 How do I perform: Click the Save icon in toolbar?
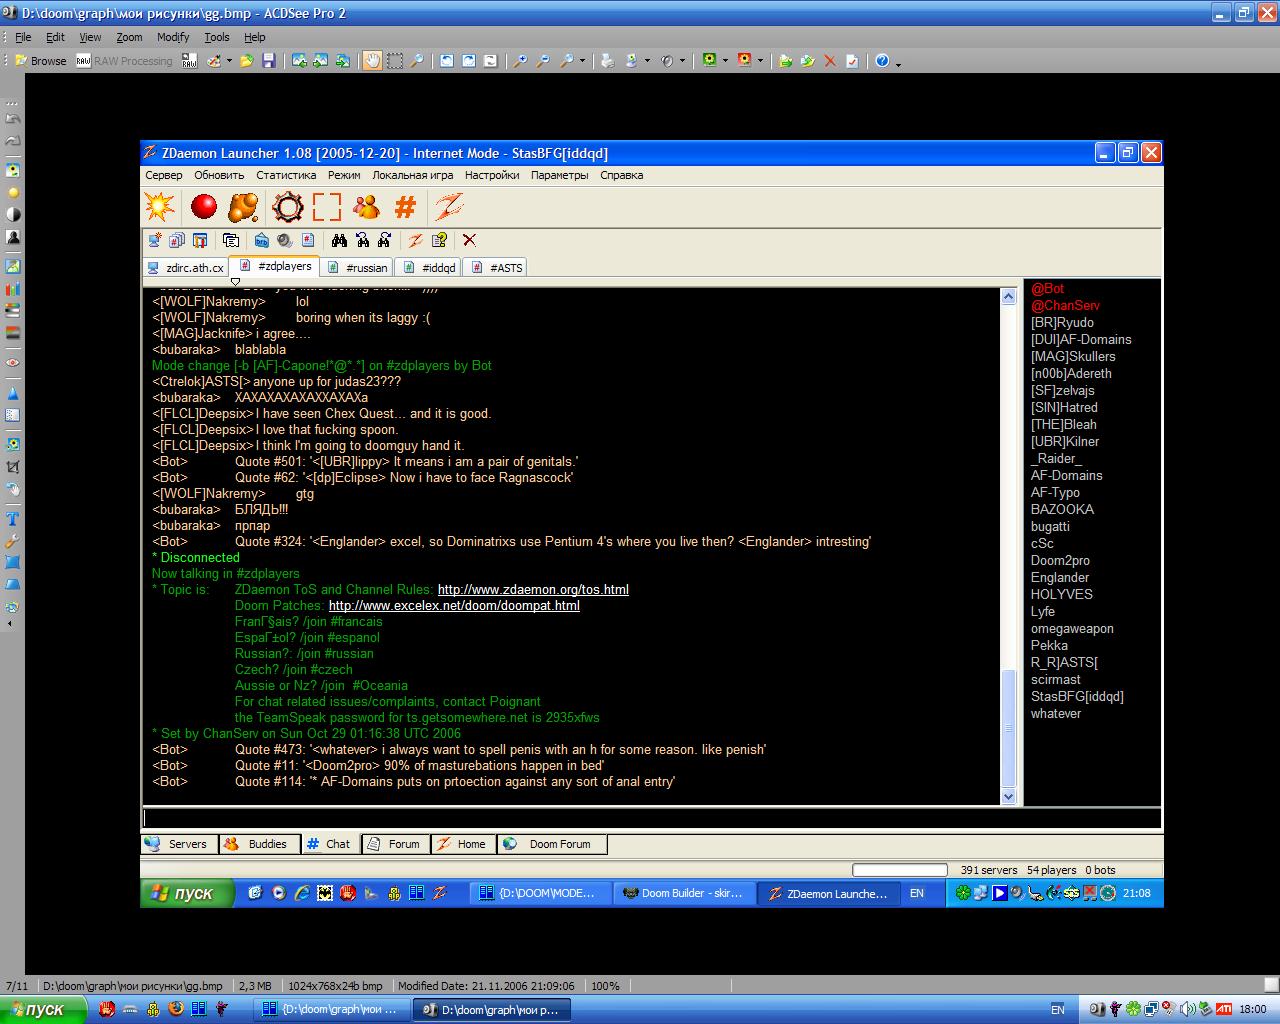coord(268,61)
